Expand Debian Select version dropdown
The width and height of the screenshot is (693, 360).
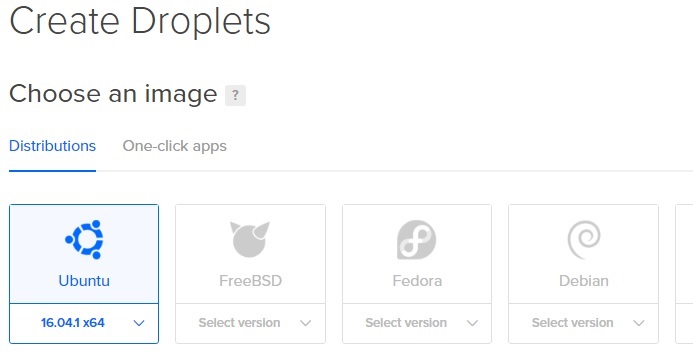583,323
